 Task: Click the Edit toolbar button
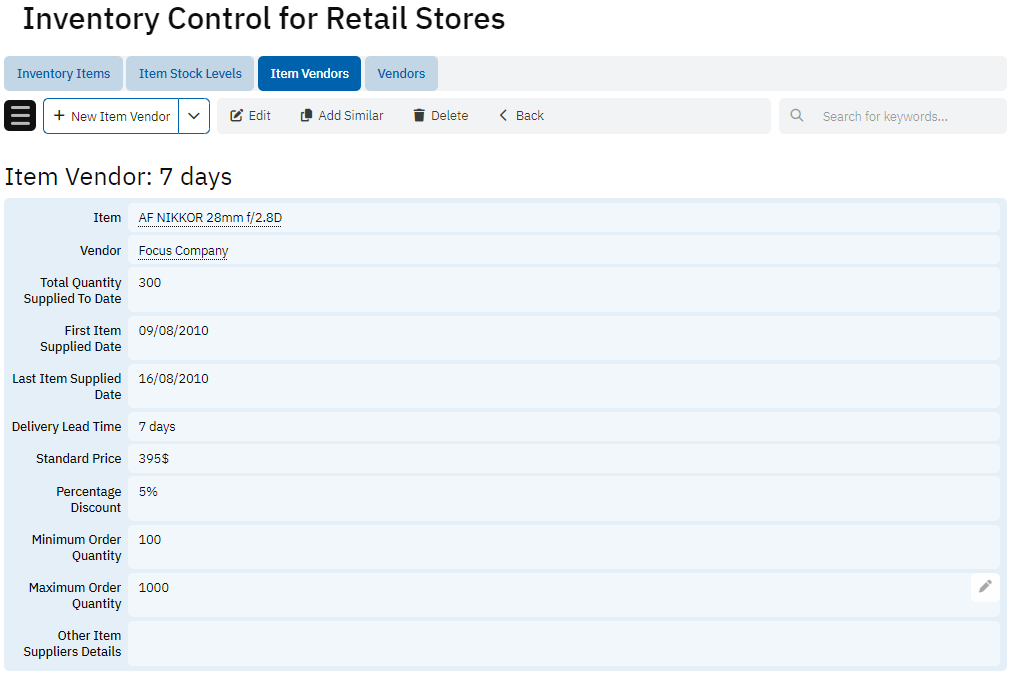tap(250, 116)
